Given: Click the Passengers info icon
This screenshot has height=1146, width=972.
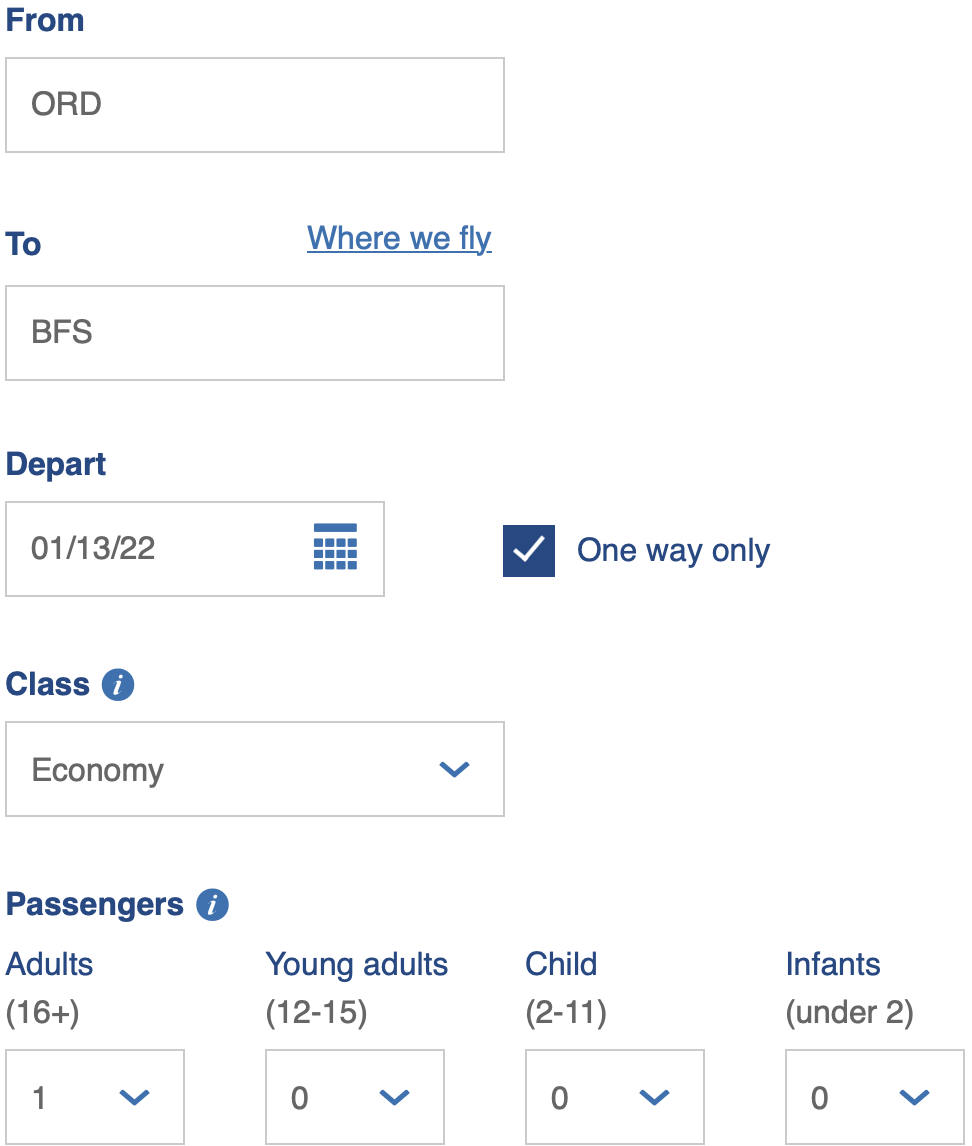Looking at the screenshot, I should 213,905.
